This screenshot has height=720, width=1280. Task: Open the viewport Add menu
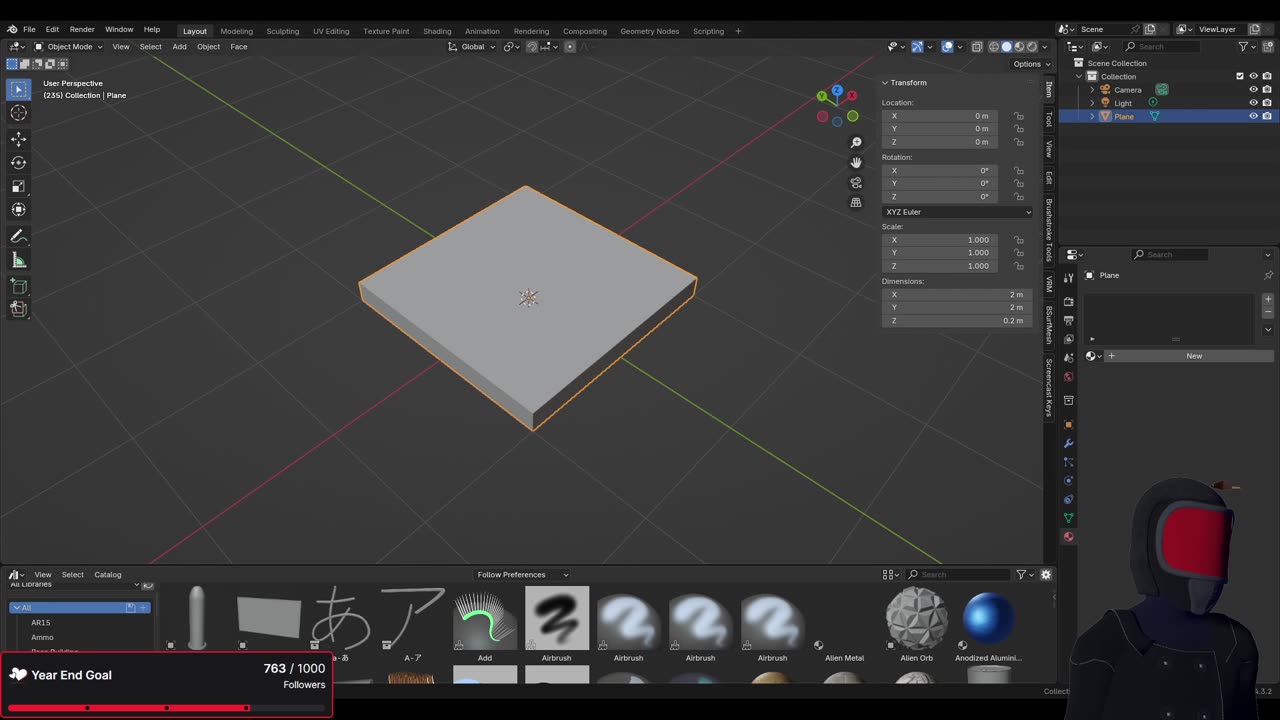179,47
